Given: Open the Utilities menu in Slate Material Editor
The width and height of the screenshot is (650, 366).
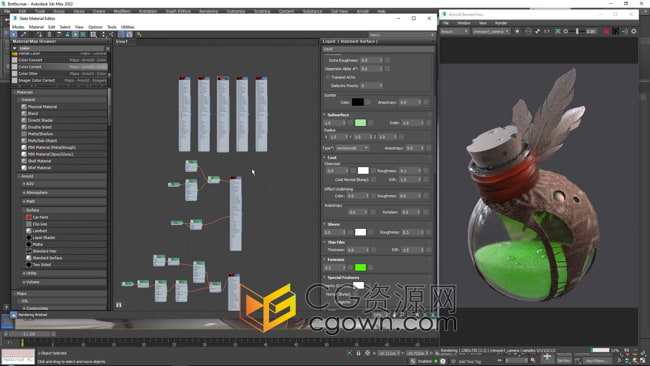Looking at the screenshot, I should click(128, 27).
